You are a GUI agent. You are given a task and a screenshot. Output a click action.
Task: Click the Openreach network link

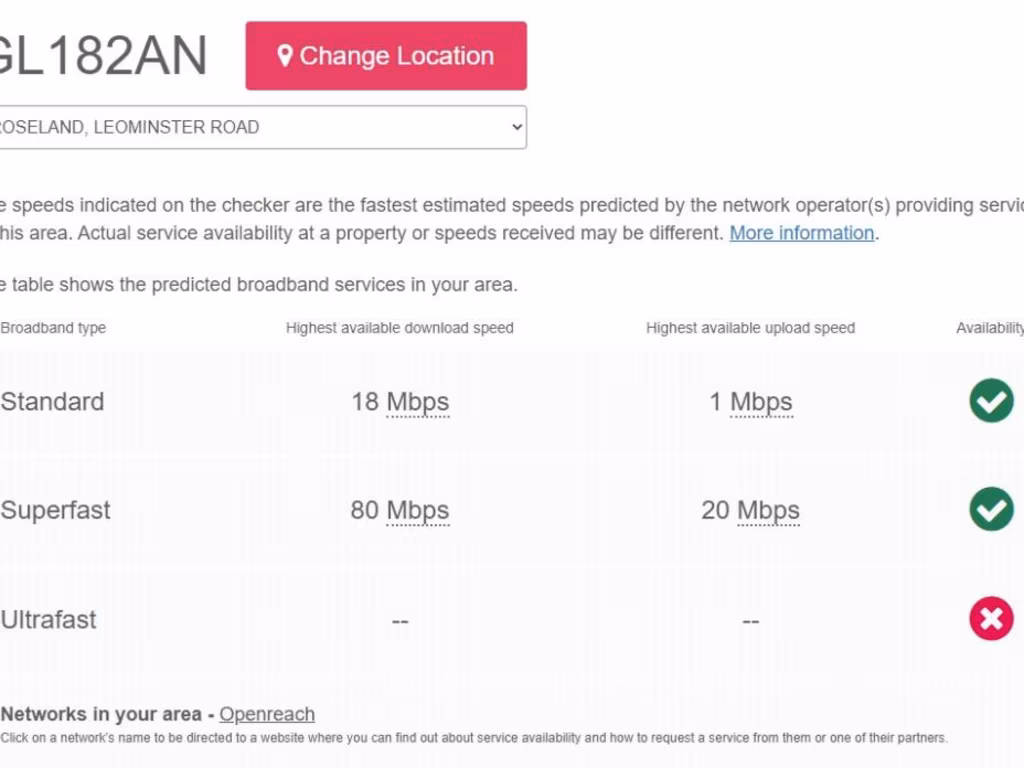267,714
